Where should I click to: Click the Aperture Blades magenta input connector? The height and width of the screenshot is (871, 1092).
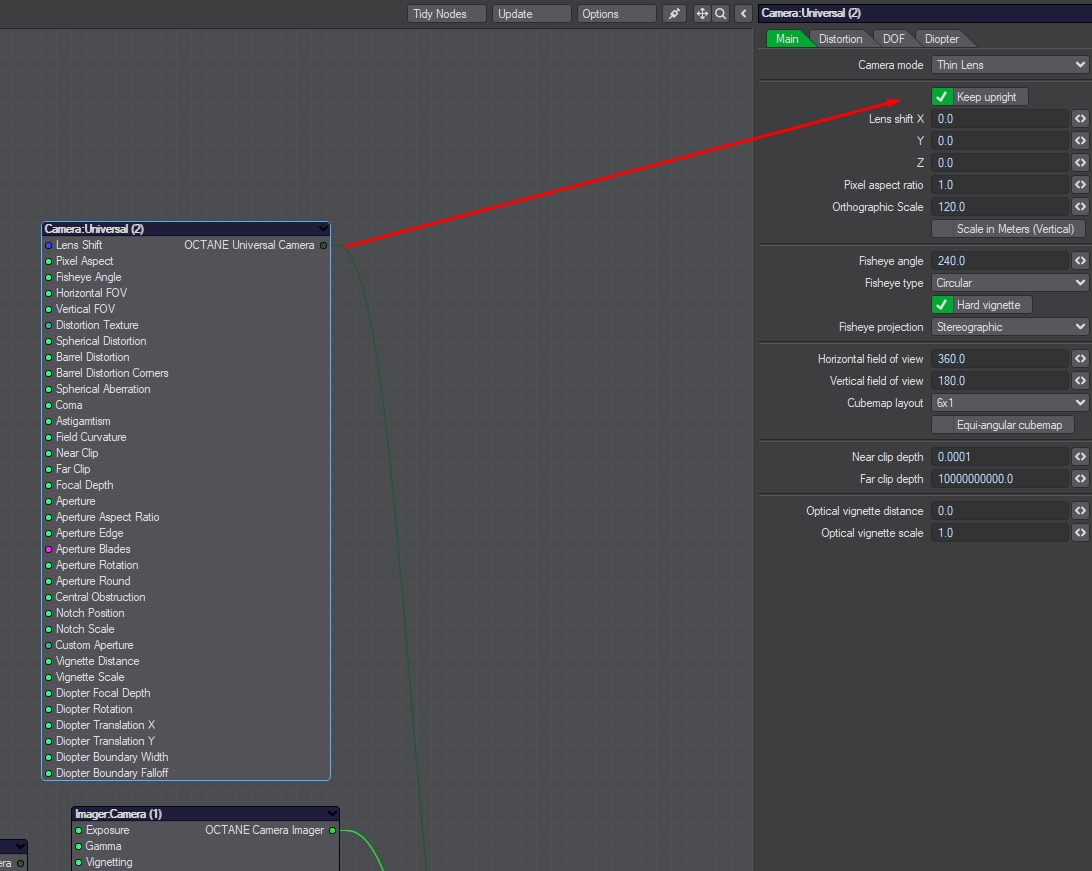[x=48, y=549]
